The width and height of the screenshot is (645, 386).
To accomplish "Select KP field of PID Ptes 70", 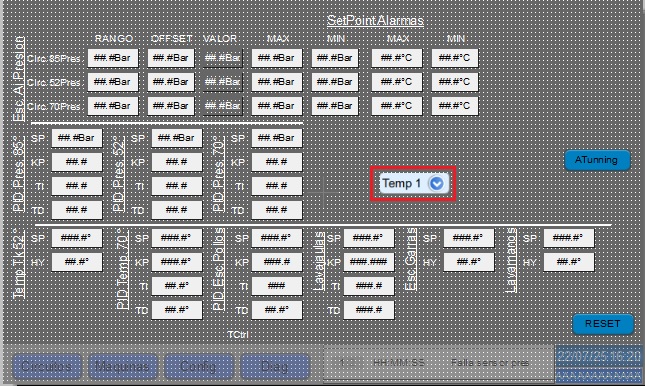I will click(x=276, y=162).
